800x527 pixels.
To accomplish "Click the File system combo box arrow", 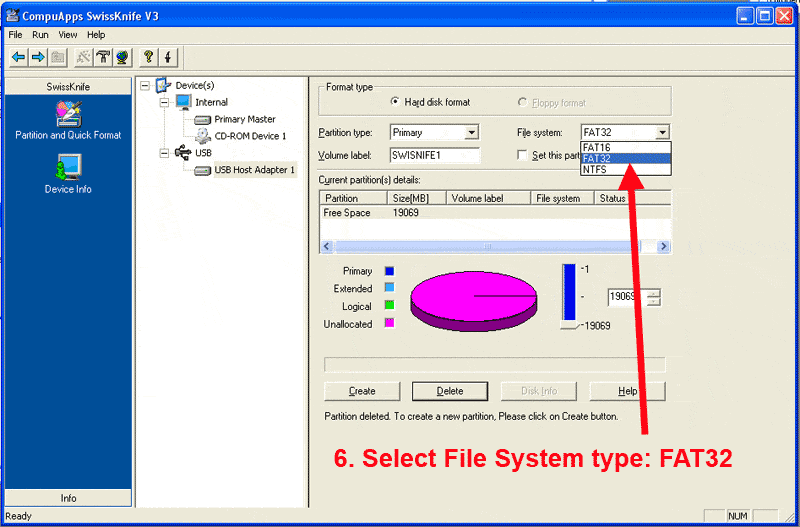I will pos(662,133).
